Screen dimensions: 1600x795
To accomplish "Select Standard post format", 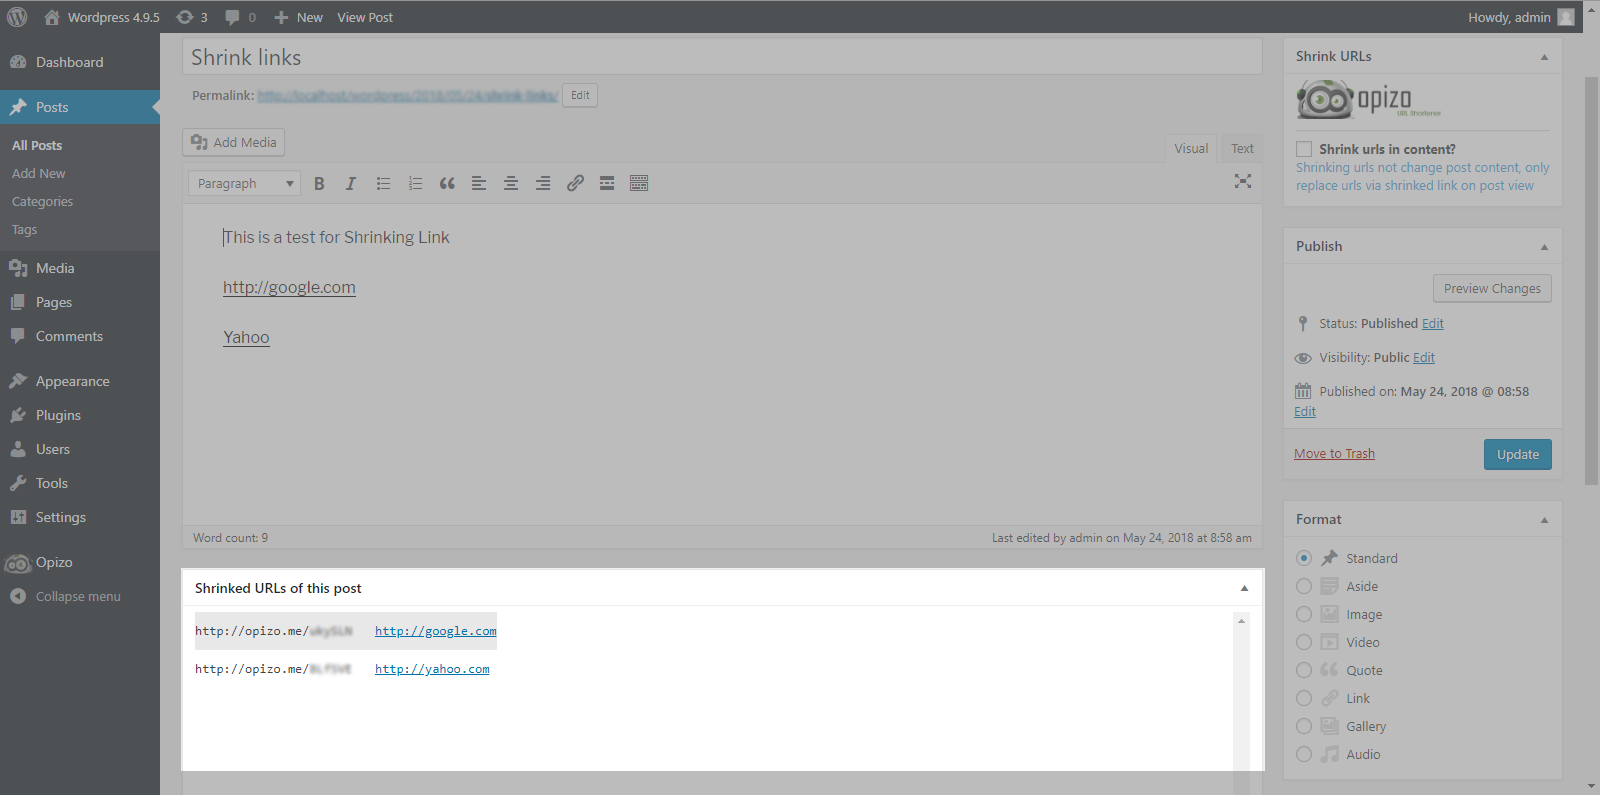I will pyautogui.click(x=1304, y=558).
